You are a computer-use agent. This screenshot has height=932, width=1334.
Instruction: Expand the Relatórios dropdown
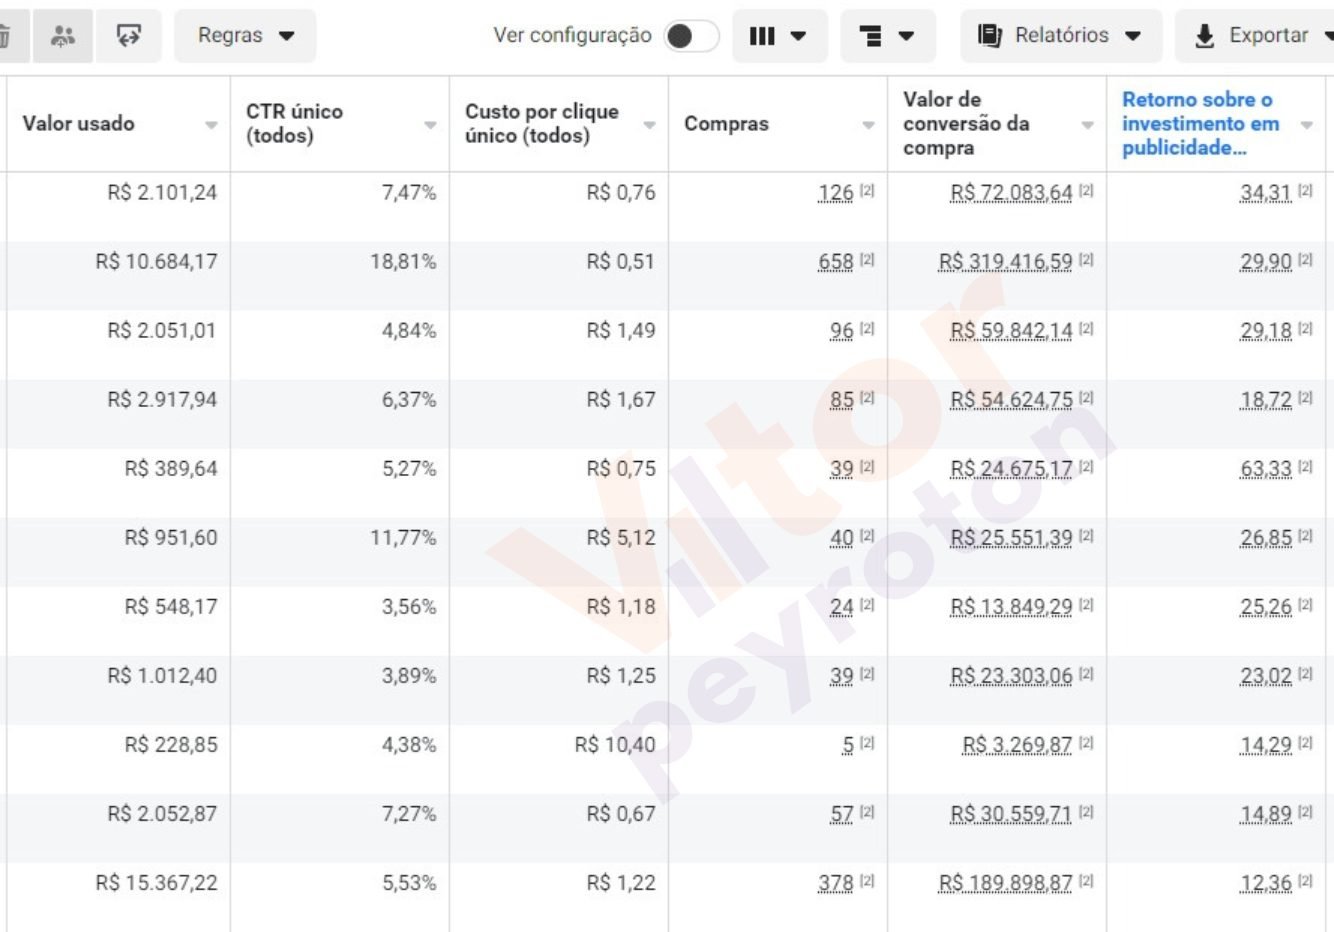1060,36
